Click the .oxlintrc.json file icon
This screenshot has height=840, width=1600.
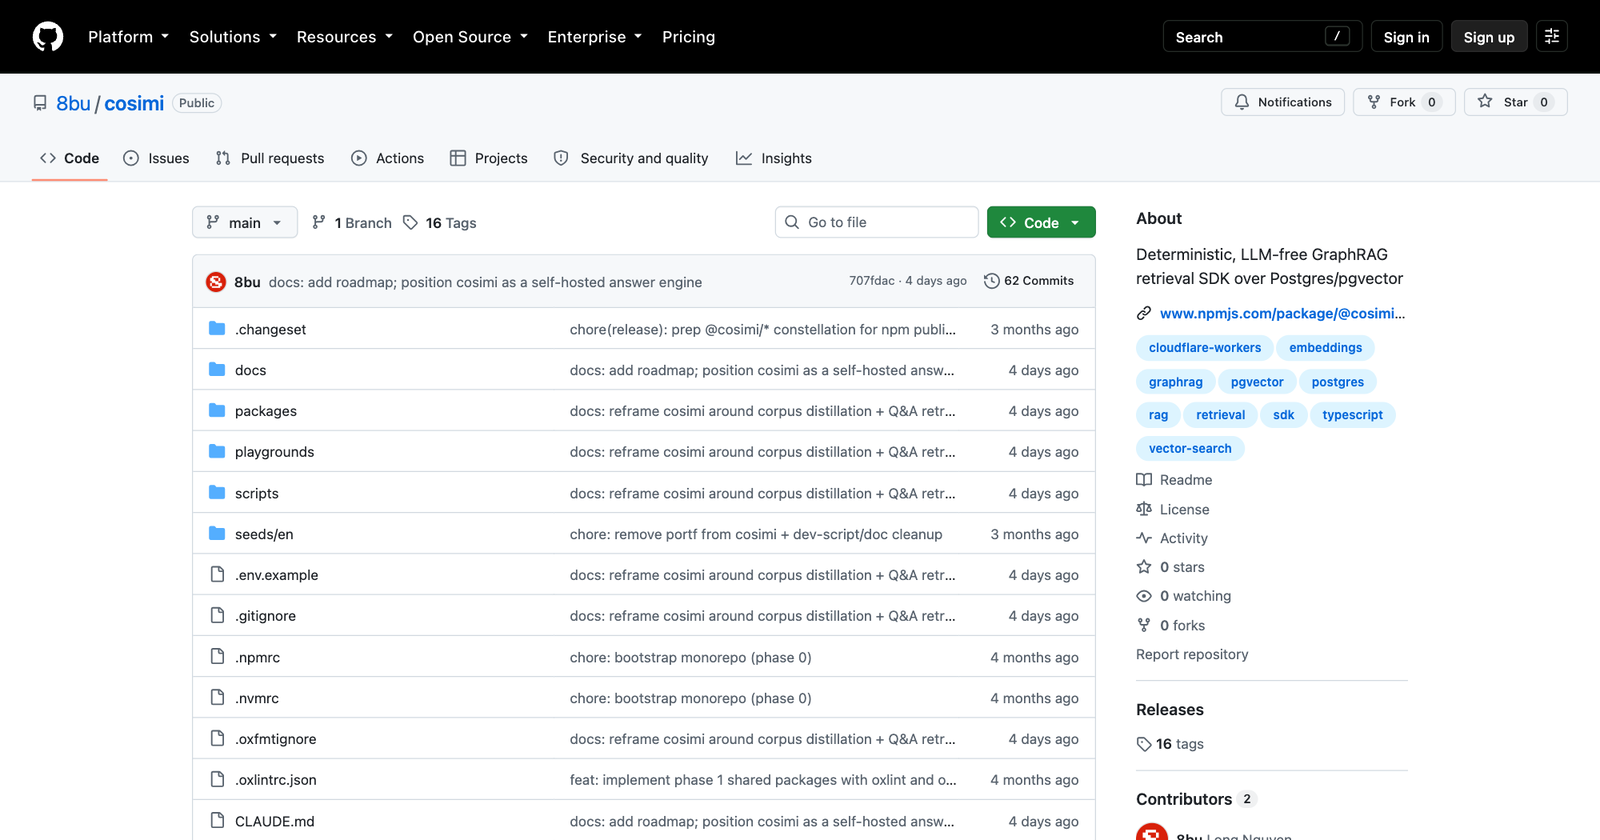[x=217, y=780]
